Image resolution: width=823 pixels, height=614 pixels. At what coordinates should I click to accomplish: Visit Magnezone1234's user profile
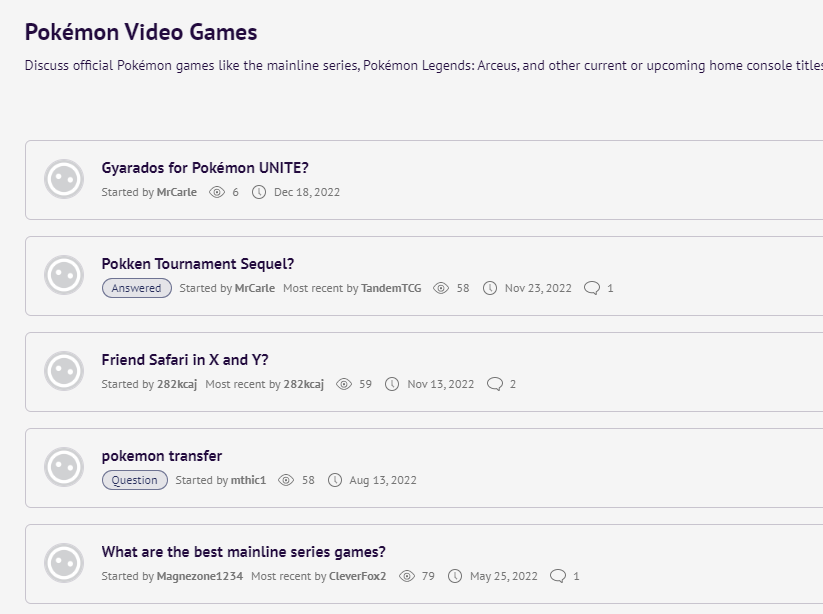click(200, 577)
